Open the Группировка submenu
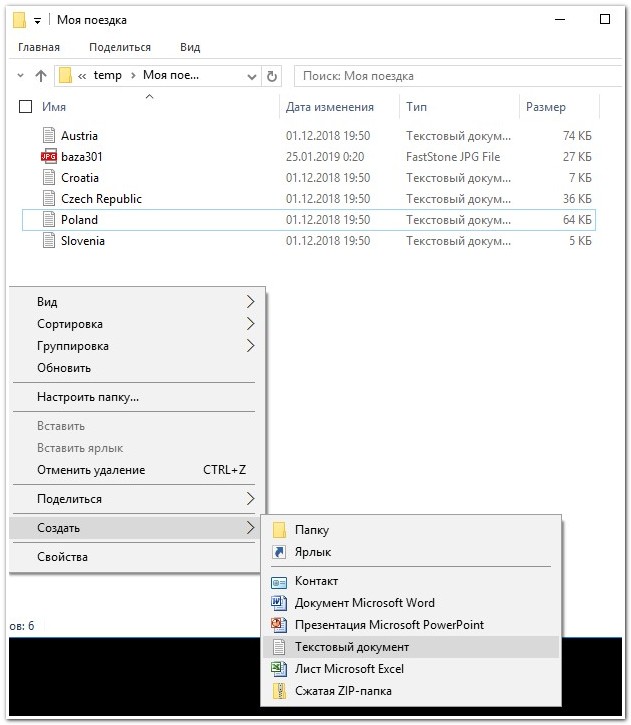Screen dimensions: 631x725 pos(73,346)
